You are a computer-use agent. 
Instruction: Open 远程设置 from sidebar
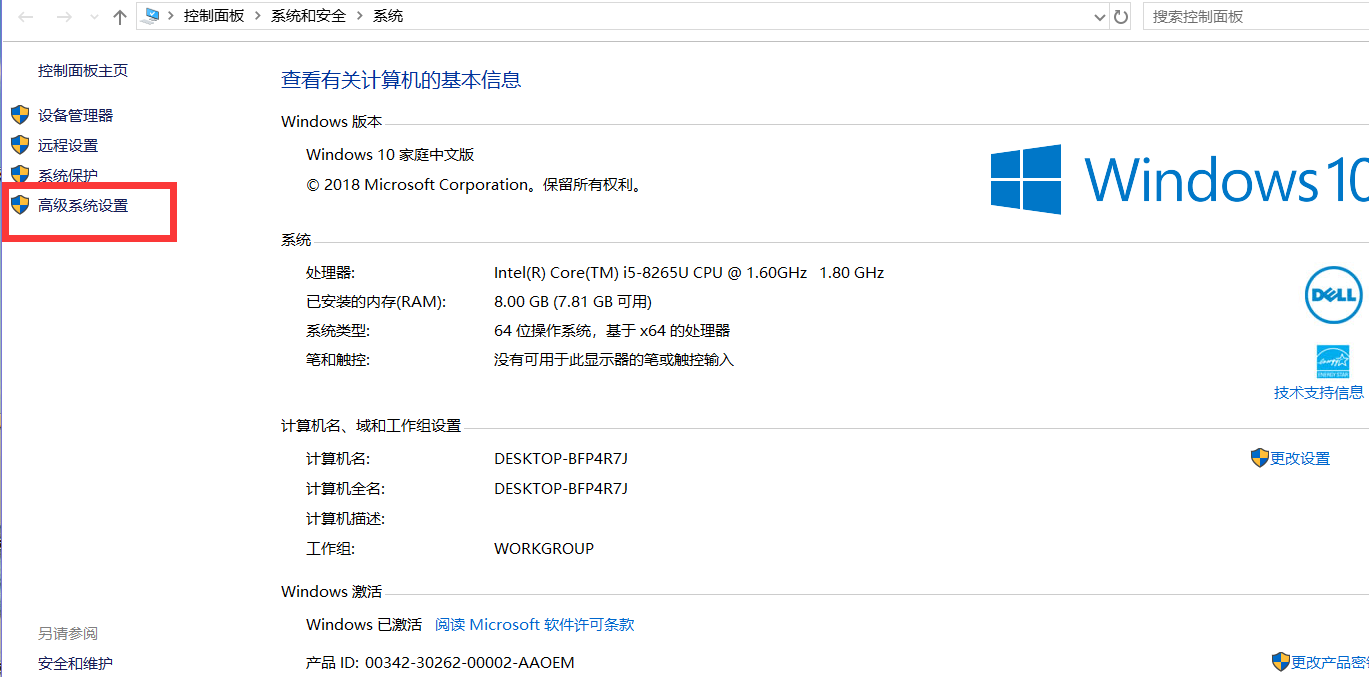click(x=68, y=145)
